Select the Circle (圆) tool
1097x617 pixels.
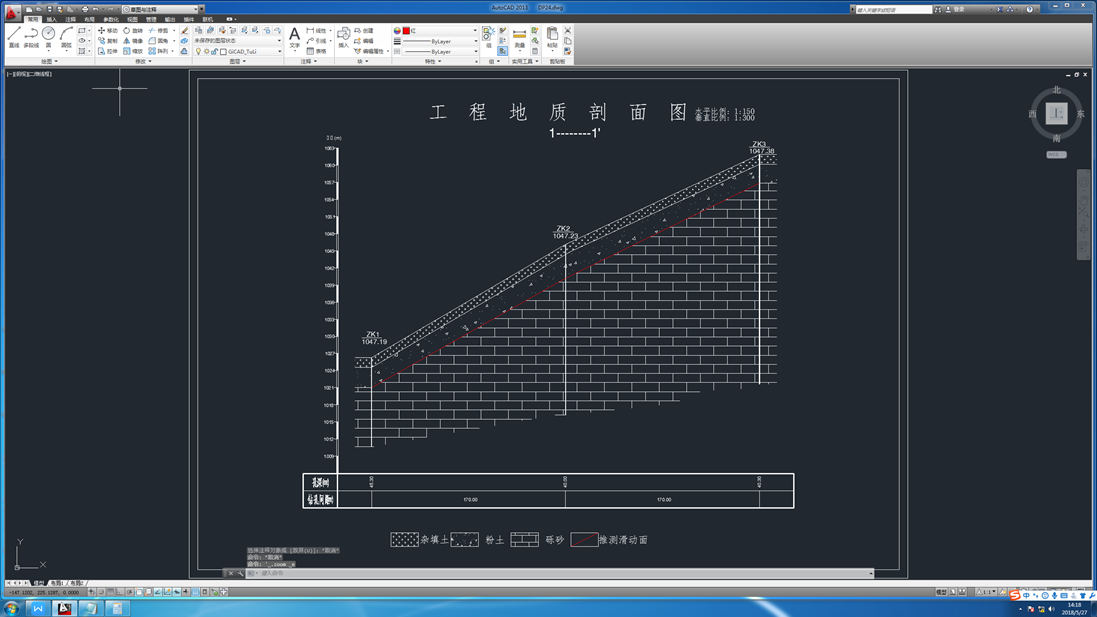click(48, 36)
